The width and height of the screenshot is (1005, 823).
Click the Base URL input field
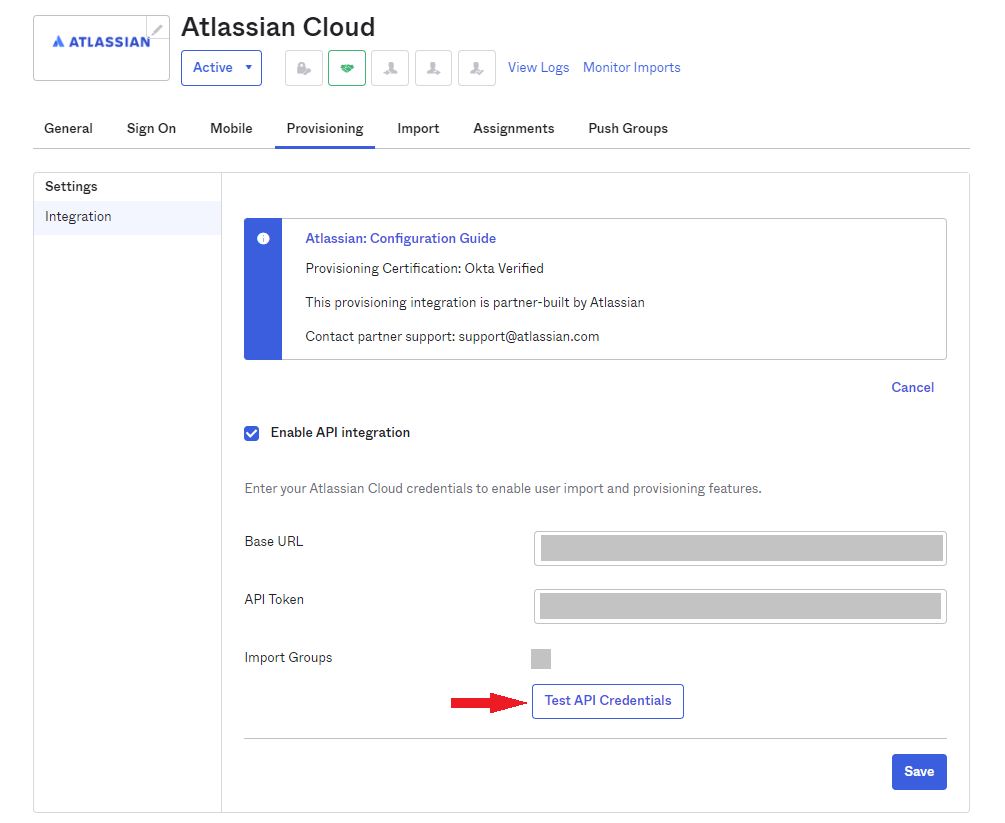(740, 549)
